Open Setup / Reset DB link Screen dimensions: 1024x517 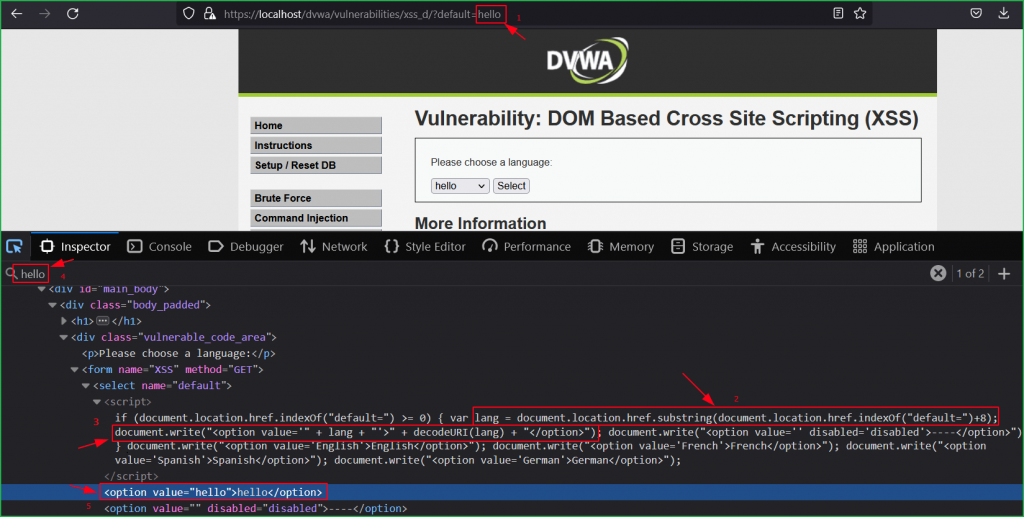click(x=316, y=165)
